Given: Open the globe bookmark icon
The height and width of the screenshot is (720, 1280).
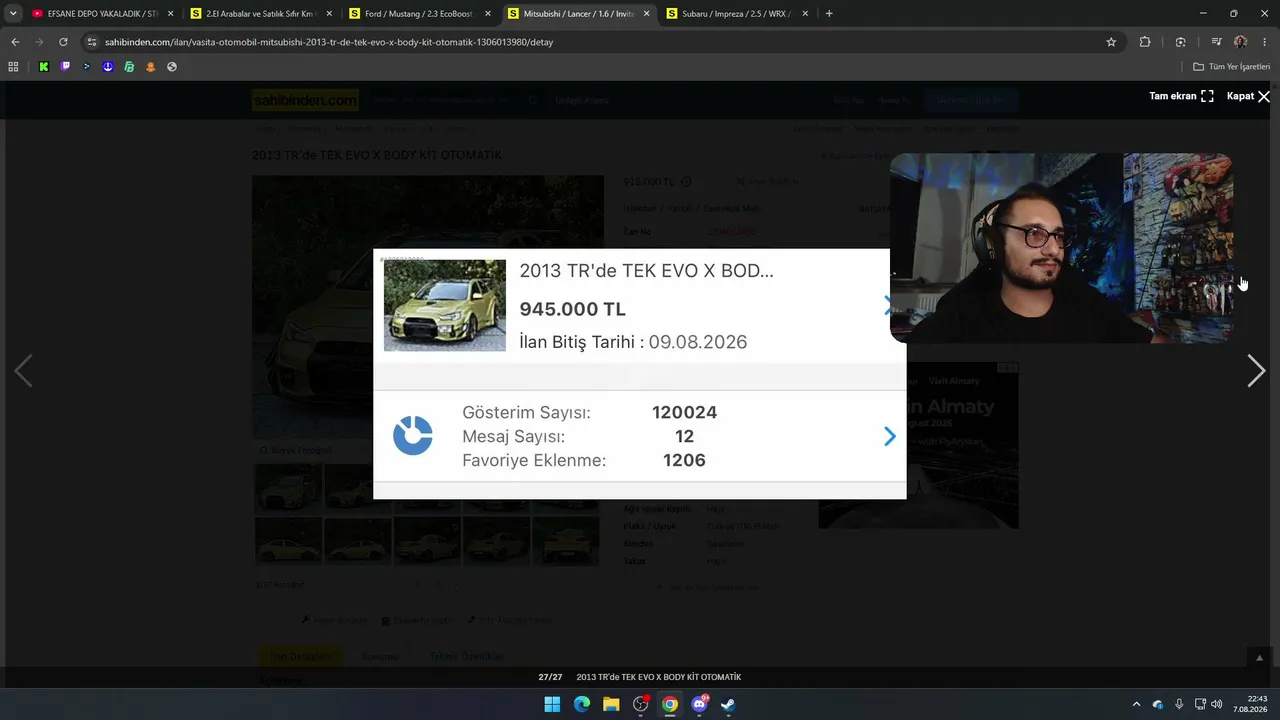Looking at the screenshot, I should [x=172, y=67].
